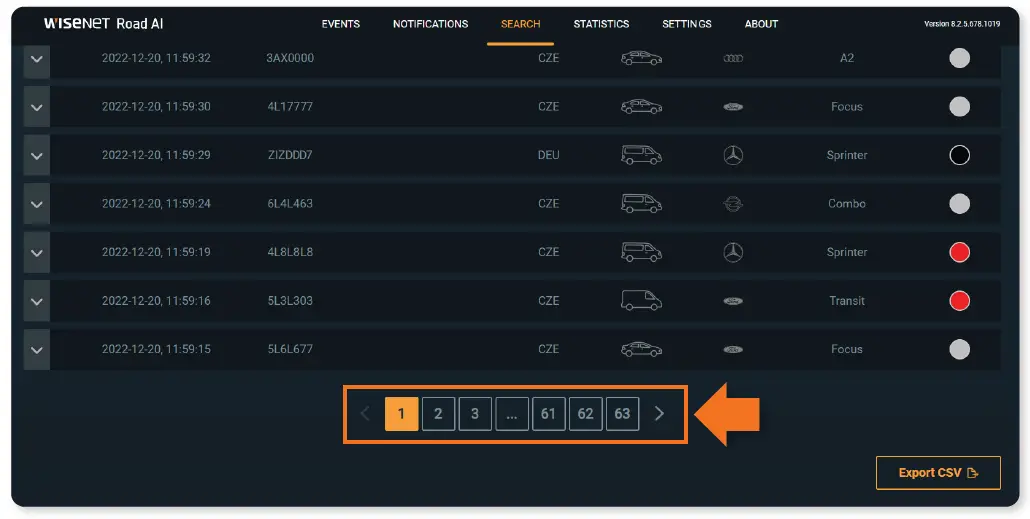1030x519 pixels.
Task: Open the NOTIFICATIONS tab
Action: click(x=431, y=24)
